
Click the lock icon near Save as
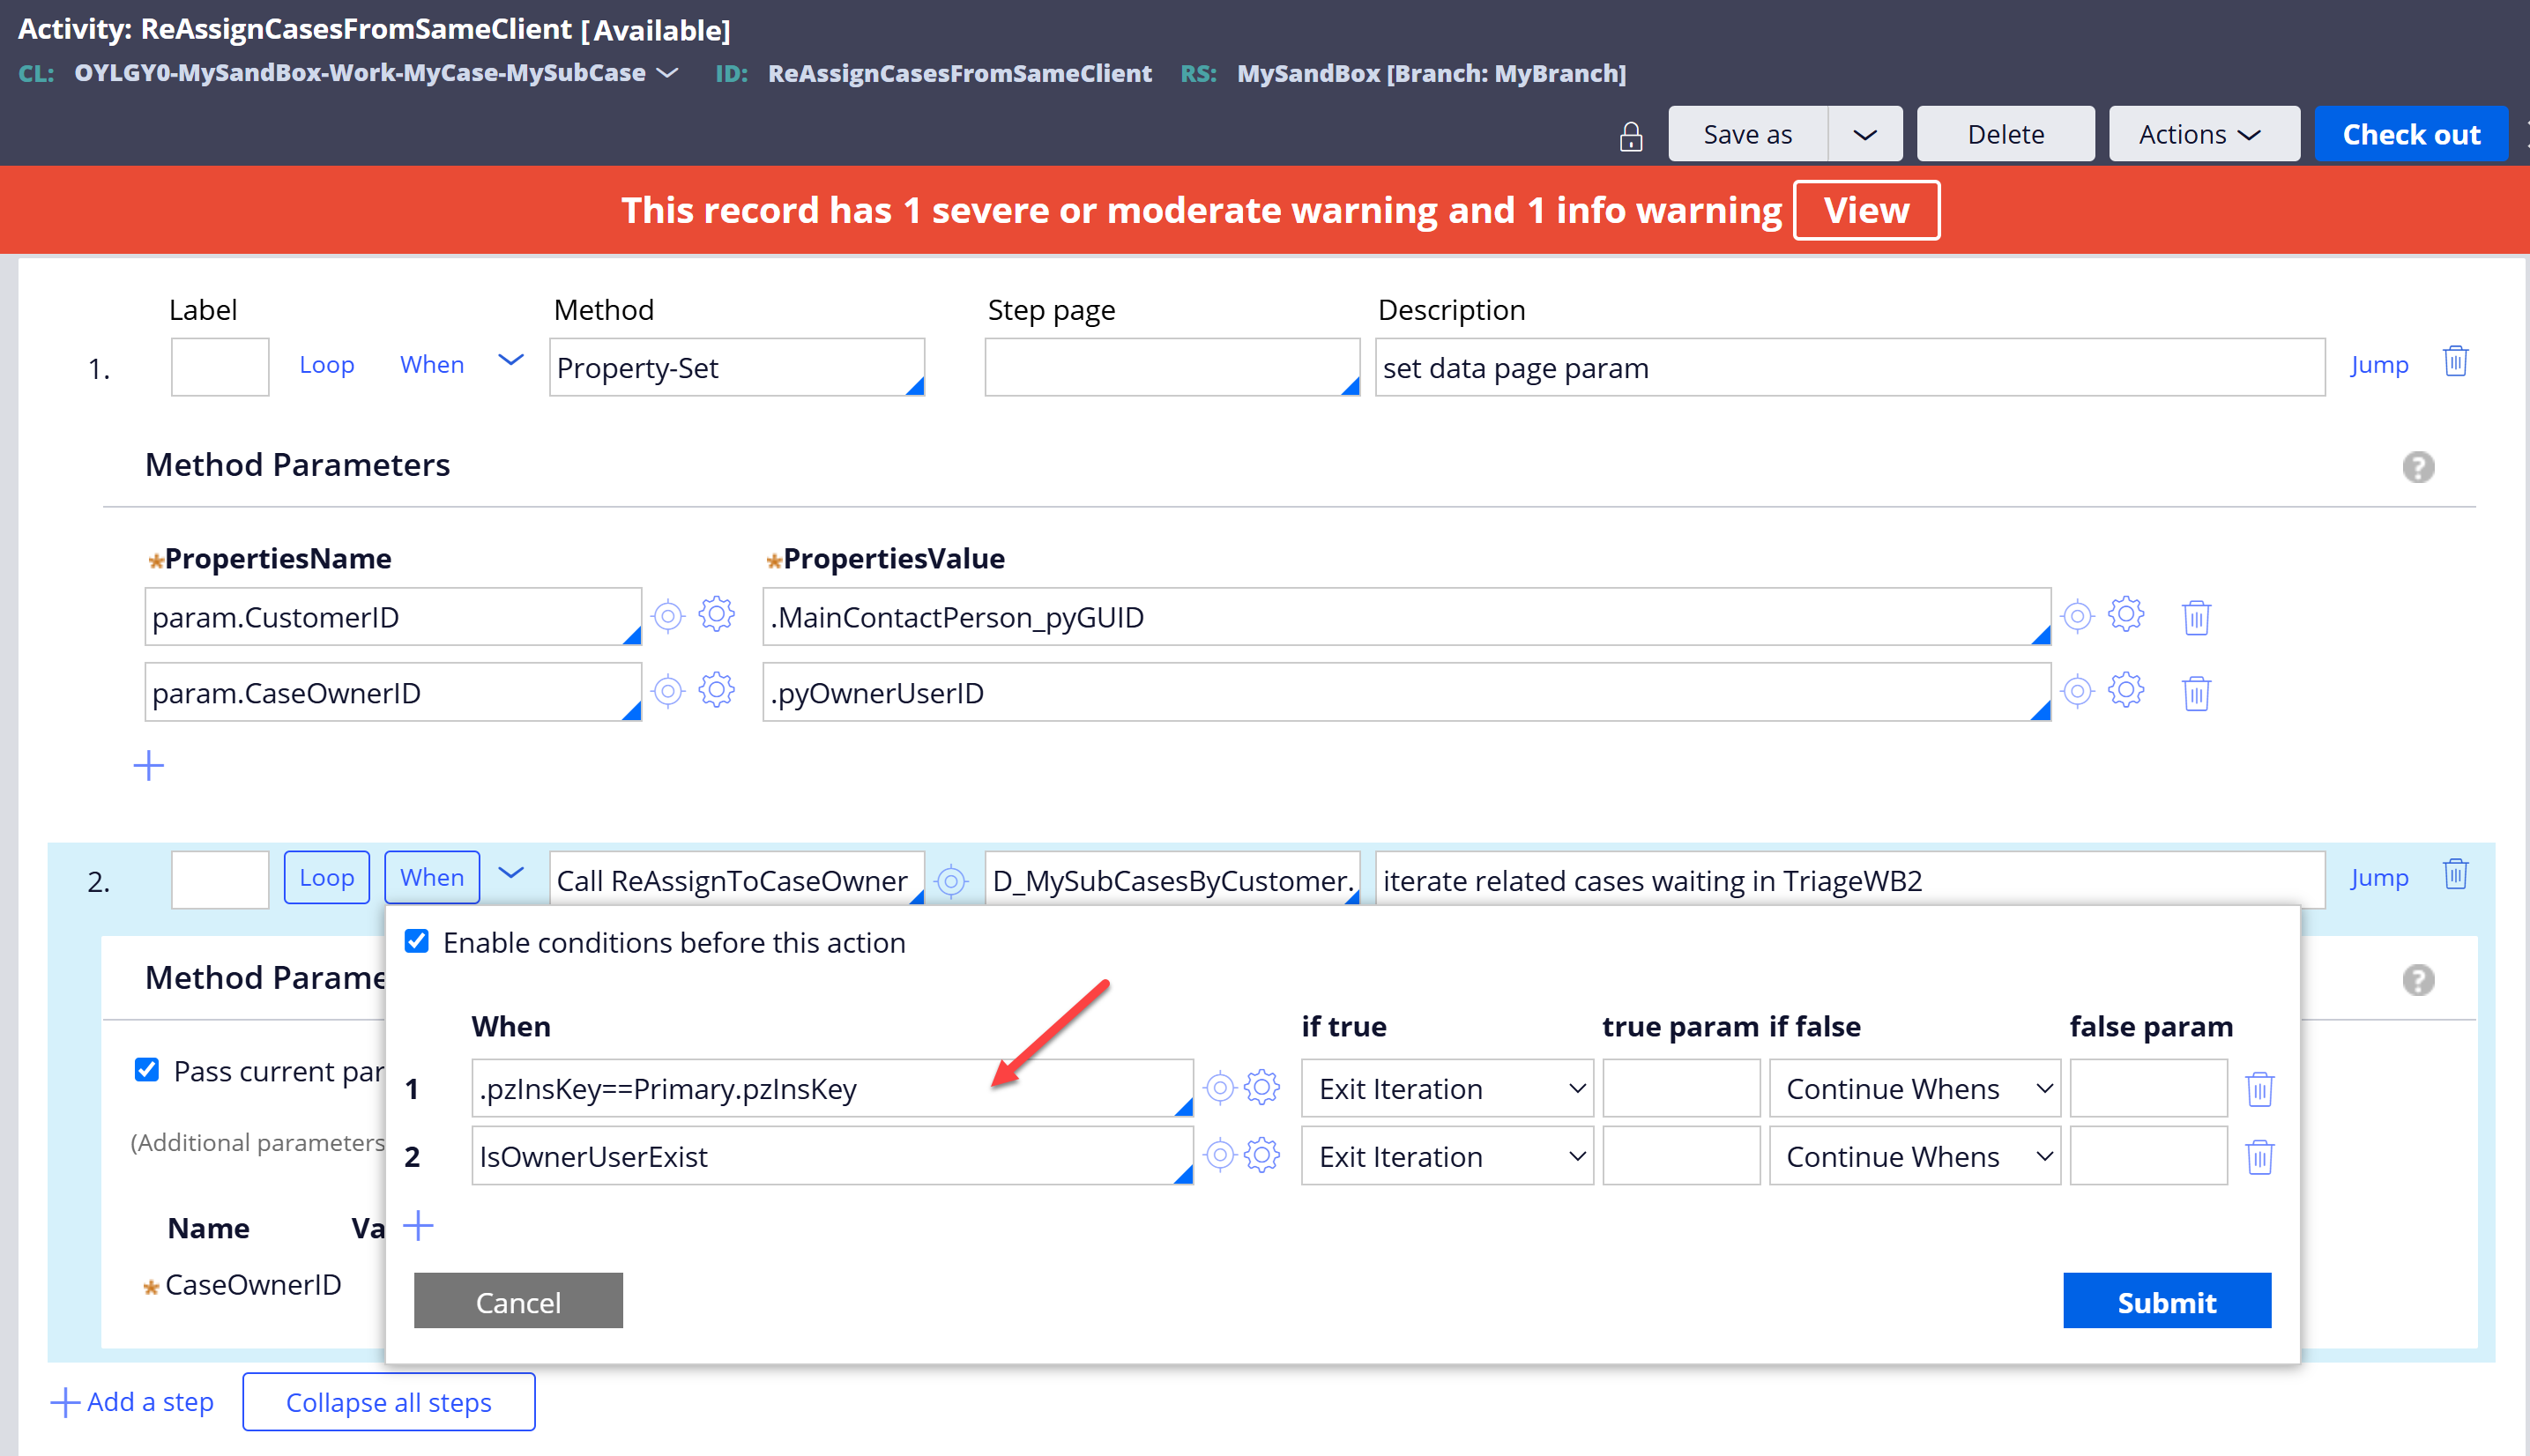coord(1630,136)
